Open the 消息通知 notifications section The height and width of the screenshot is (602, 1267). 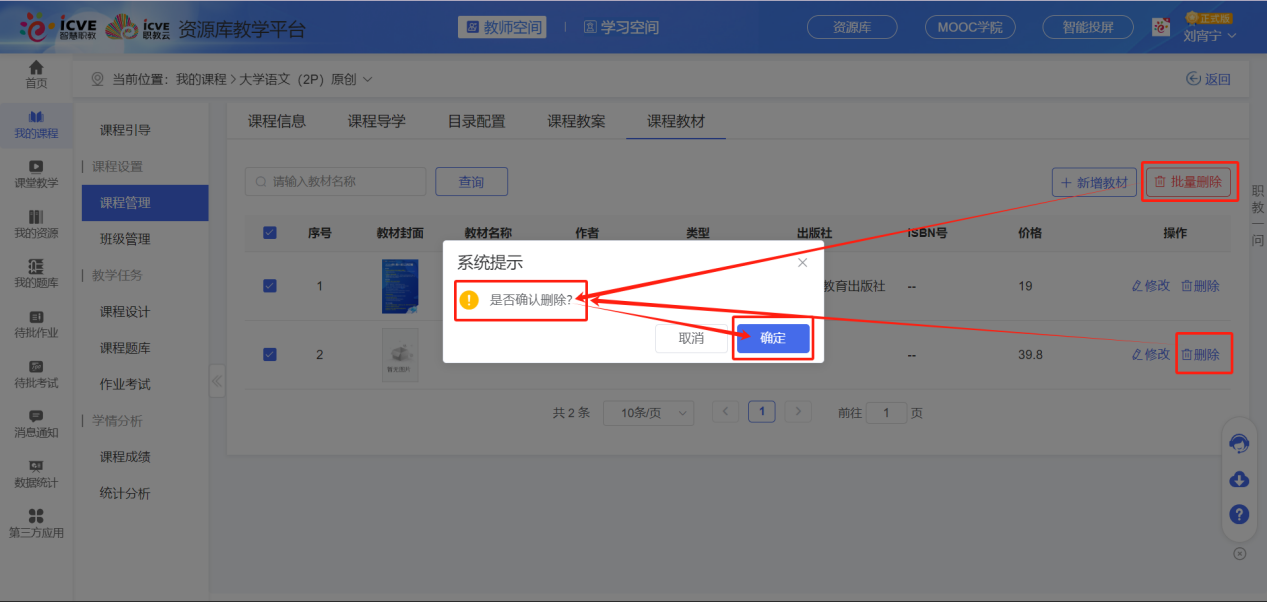click(36, 421)
